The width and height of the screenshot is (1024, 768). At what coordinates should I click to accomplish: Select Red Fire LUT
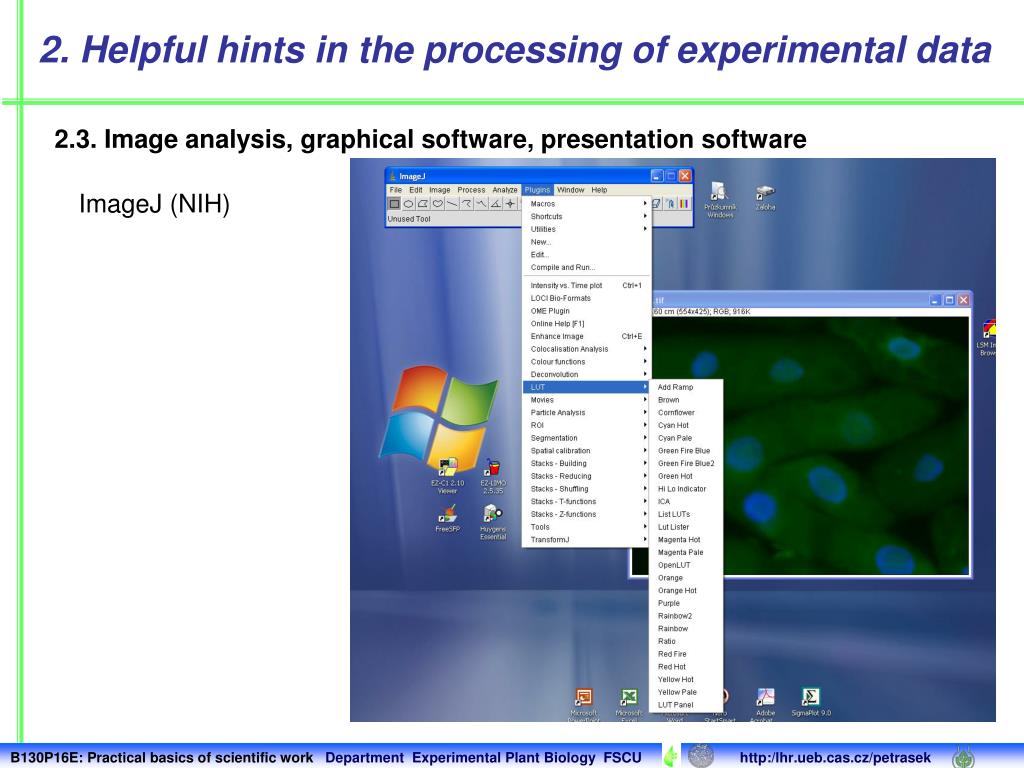[688, 654]
